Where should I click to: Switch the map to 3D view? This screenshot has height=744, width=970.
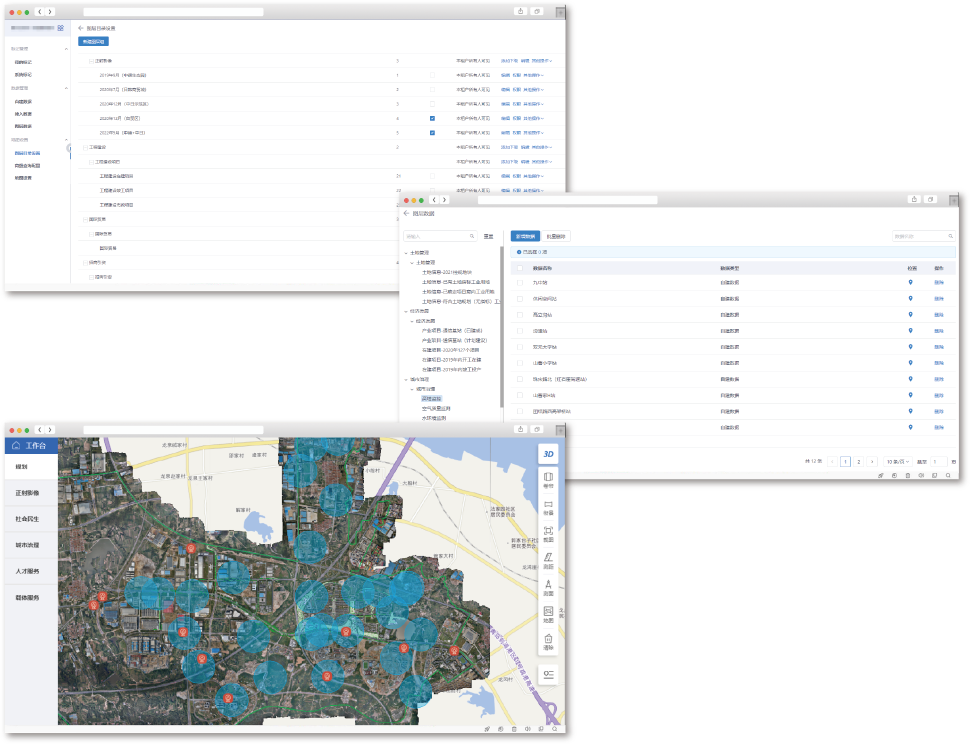(548, 454)
